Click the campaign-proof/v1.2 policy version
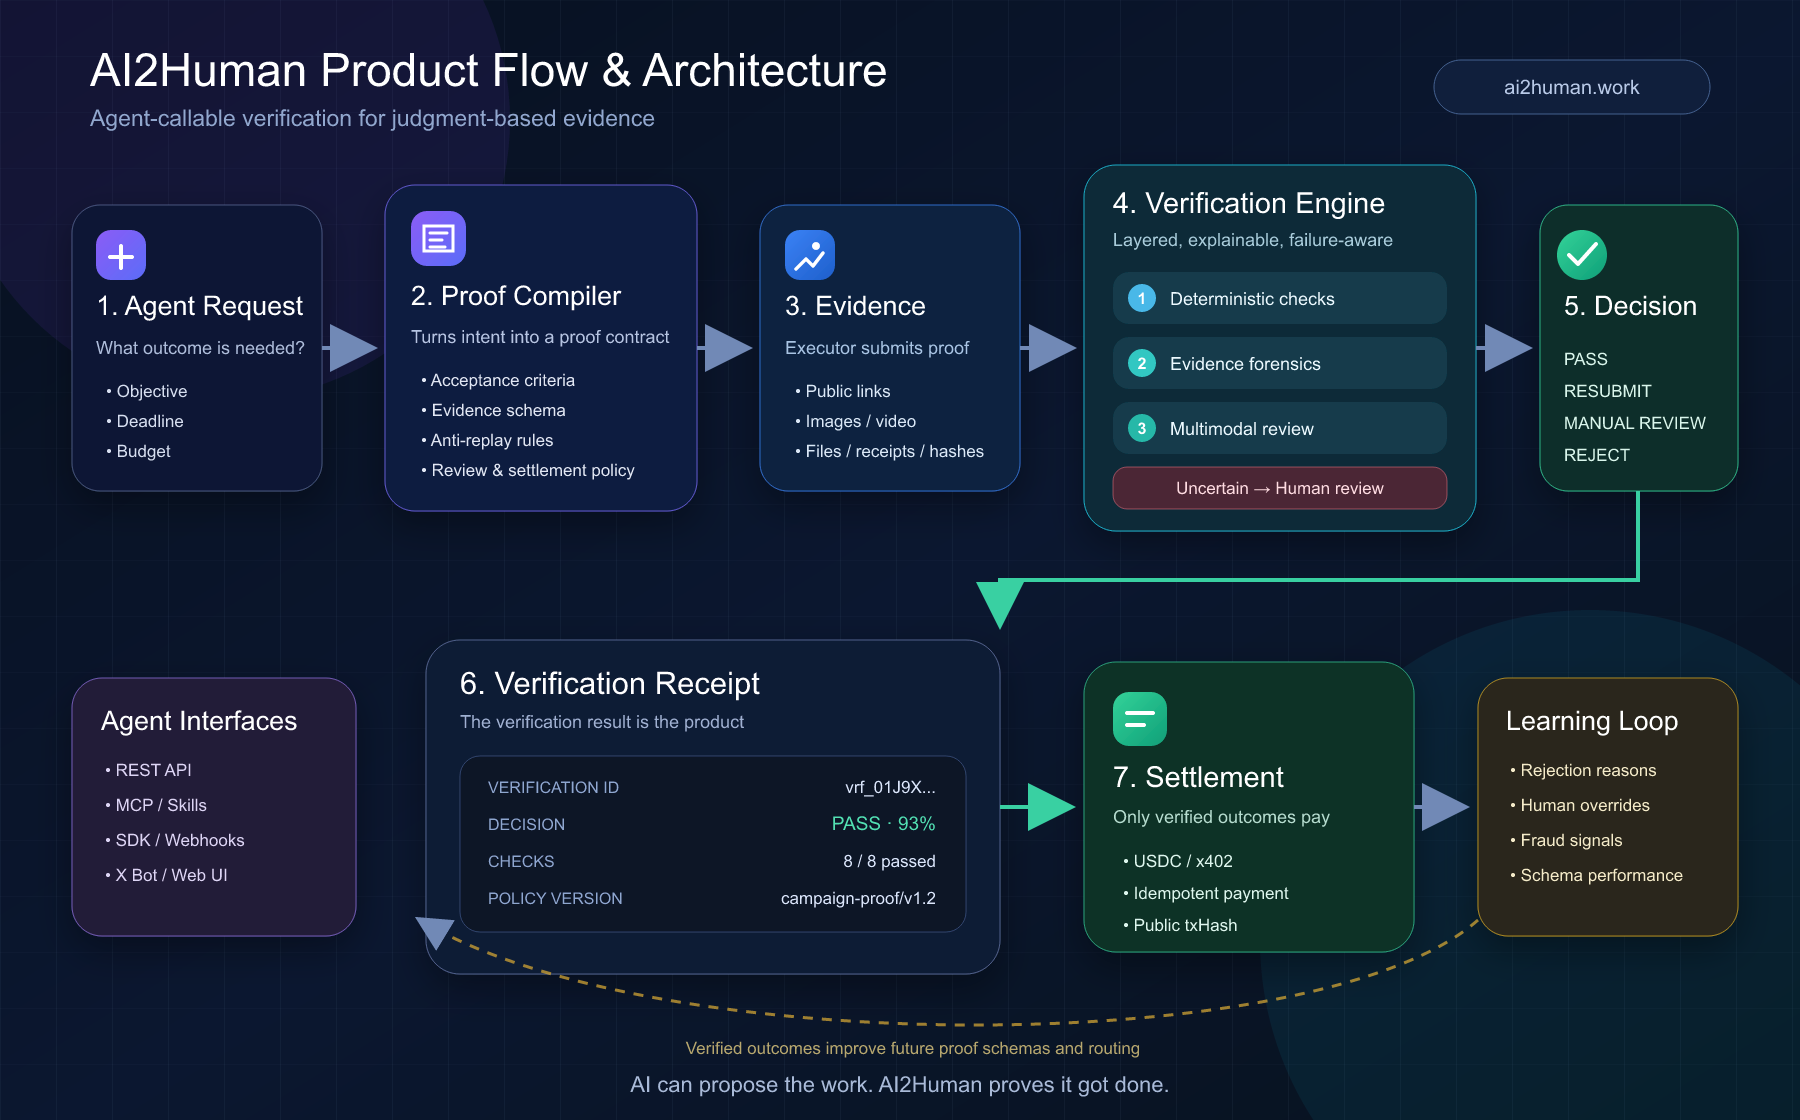The image size is (1800, 1120). tap(858, 898)
